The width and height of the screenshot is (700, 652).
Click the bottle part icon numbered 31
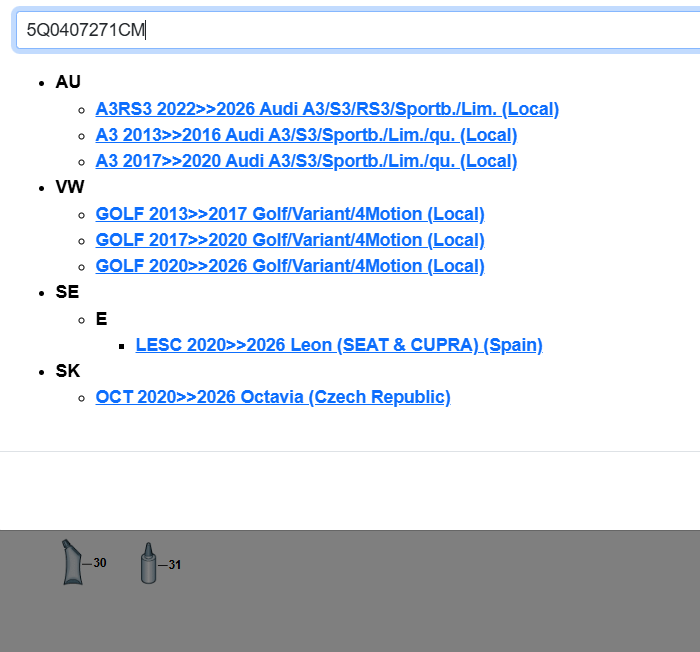148,564
